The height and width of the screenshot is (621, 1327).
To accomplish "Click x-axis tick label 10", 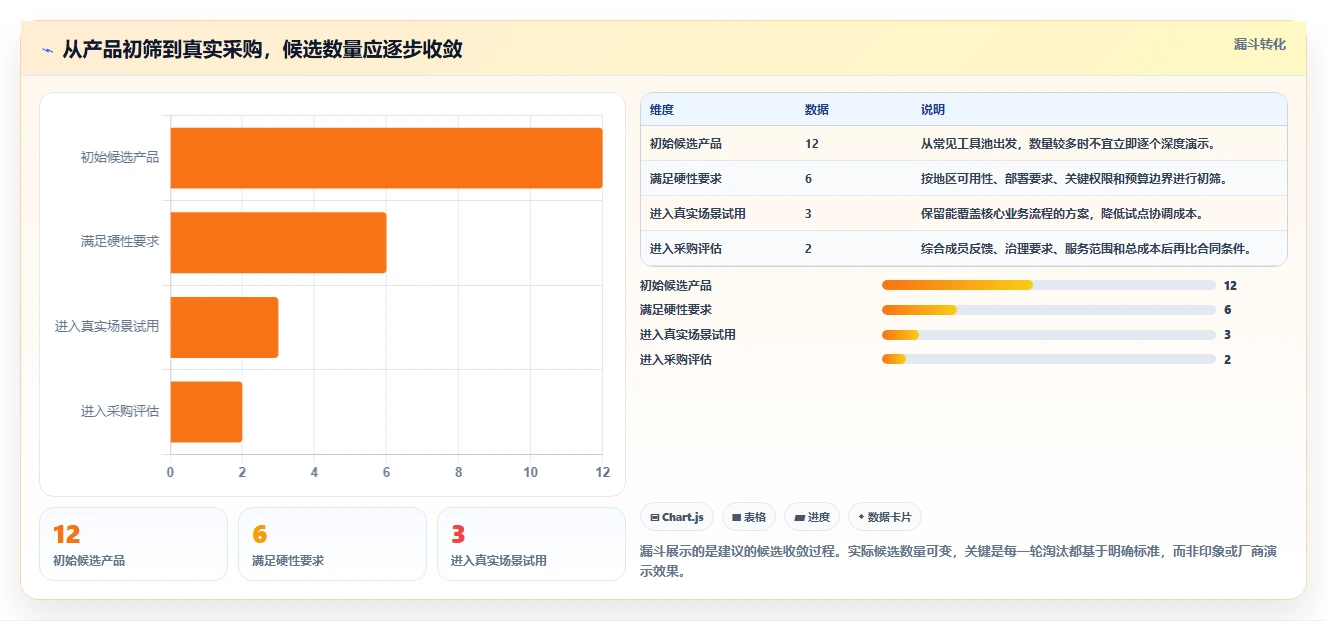I will [530, 473].
